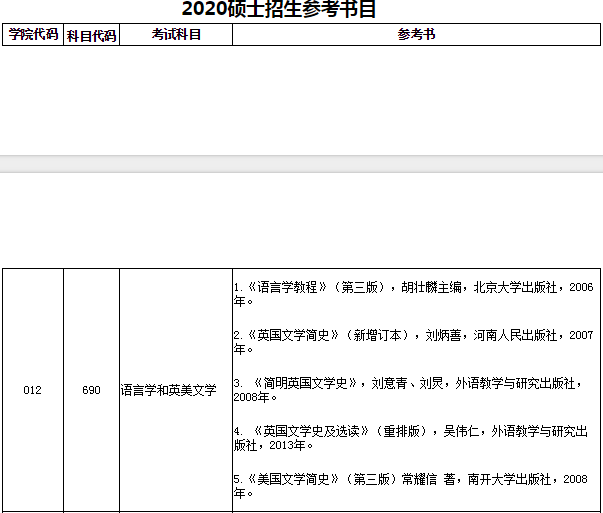Viewport: 603px width, 513px height.
Task: Select the 科目代码 header cell
Action: click(91, 35)
